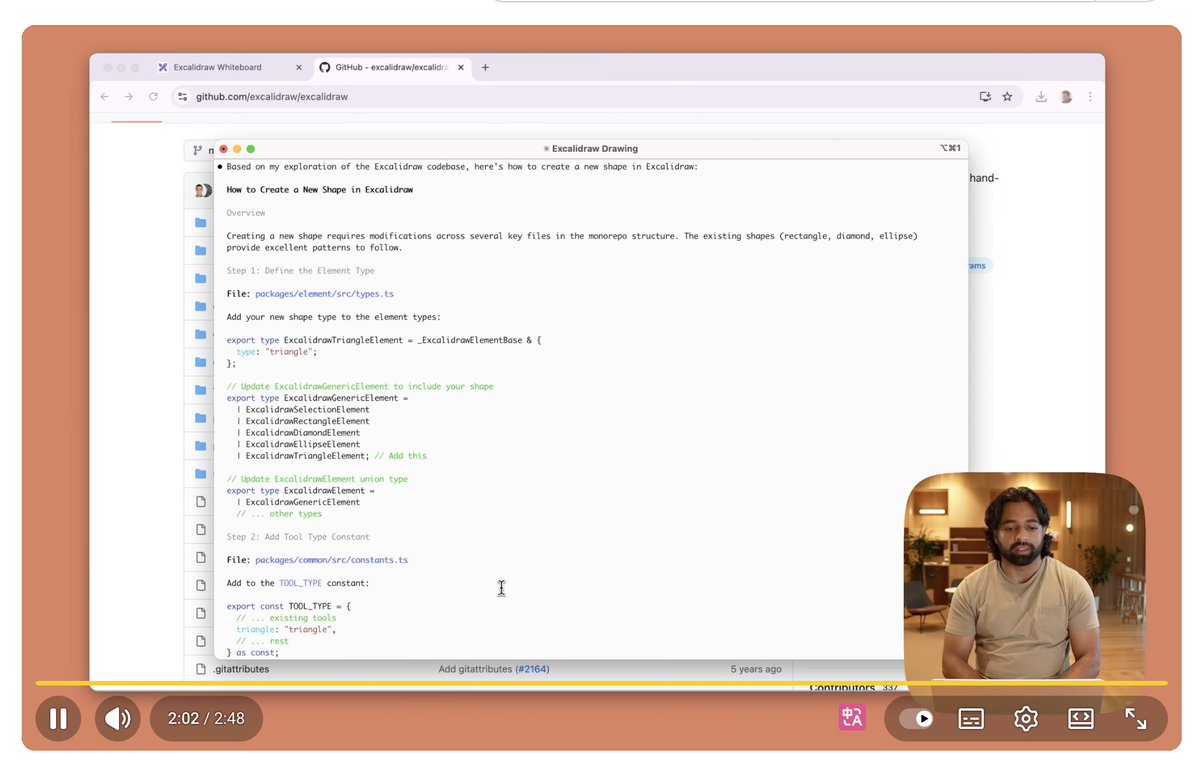Viewport: 1200px width, 769px height.
Task: Open the video settings gear
Action: coord(1026,718)
